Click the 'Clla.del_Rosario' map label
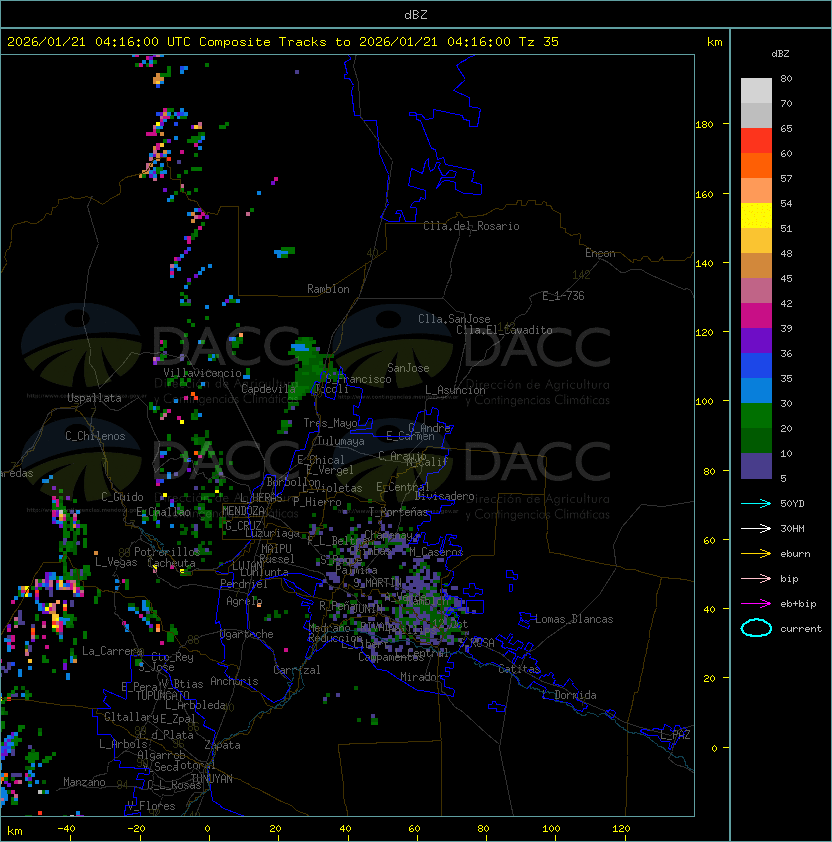Screen dimensions: 832x842 click(471, 227)
